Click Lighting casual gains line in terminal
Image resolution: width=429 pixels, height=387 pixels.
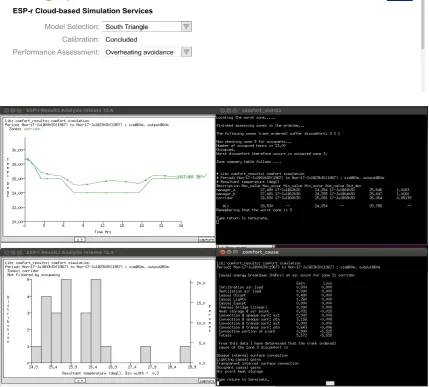(240, 359)
